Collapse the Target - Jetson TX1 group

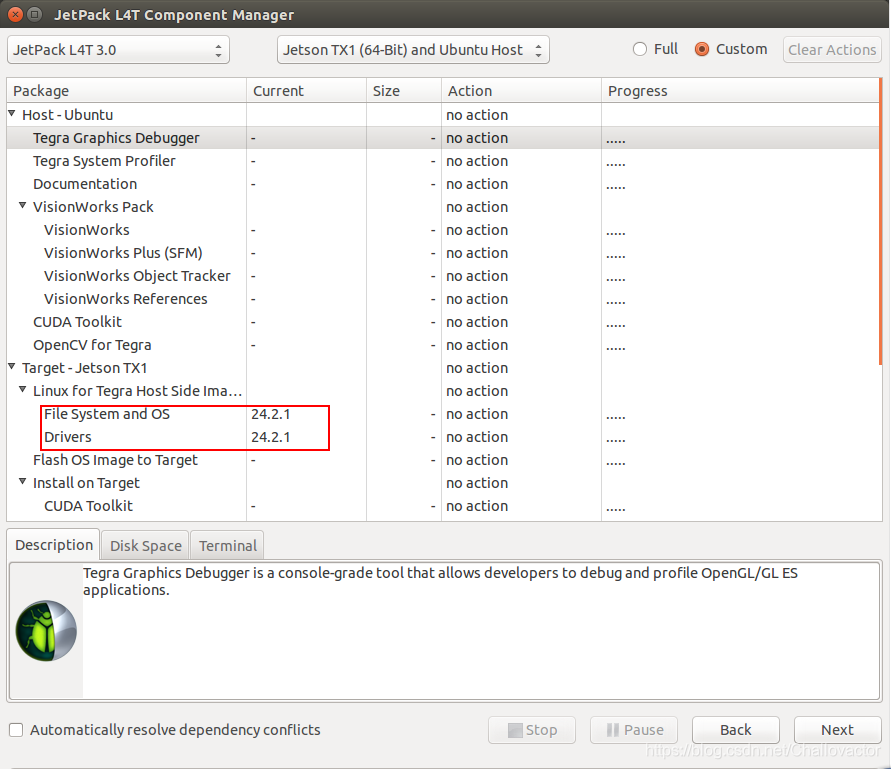[12, 367]
